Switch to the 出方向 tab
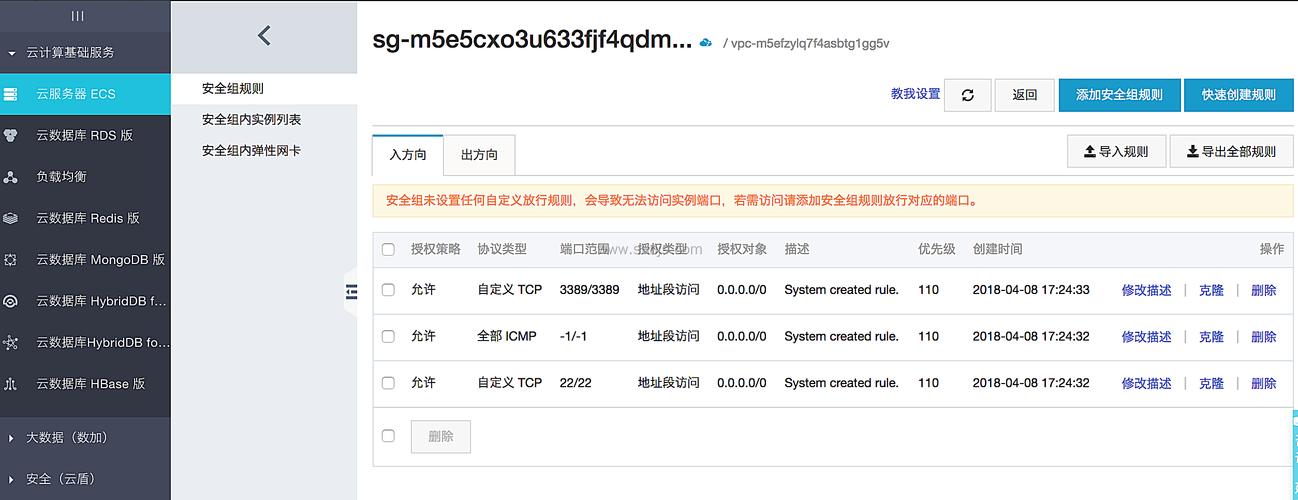This screenshot has height=500, width=1298. (x=479, y=155)
